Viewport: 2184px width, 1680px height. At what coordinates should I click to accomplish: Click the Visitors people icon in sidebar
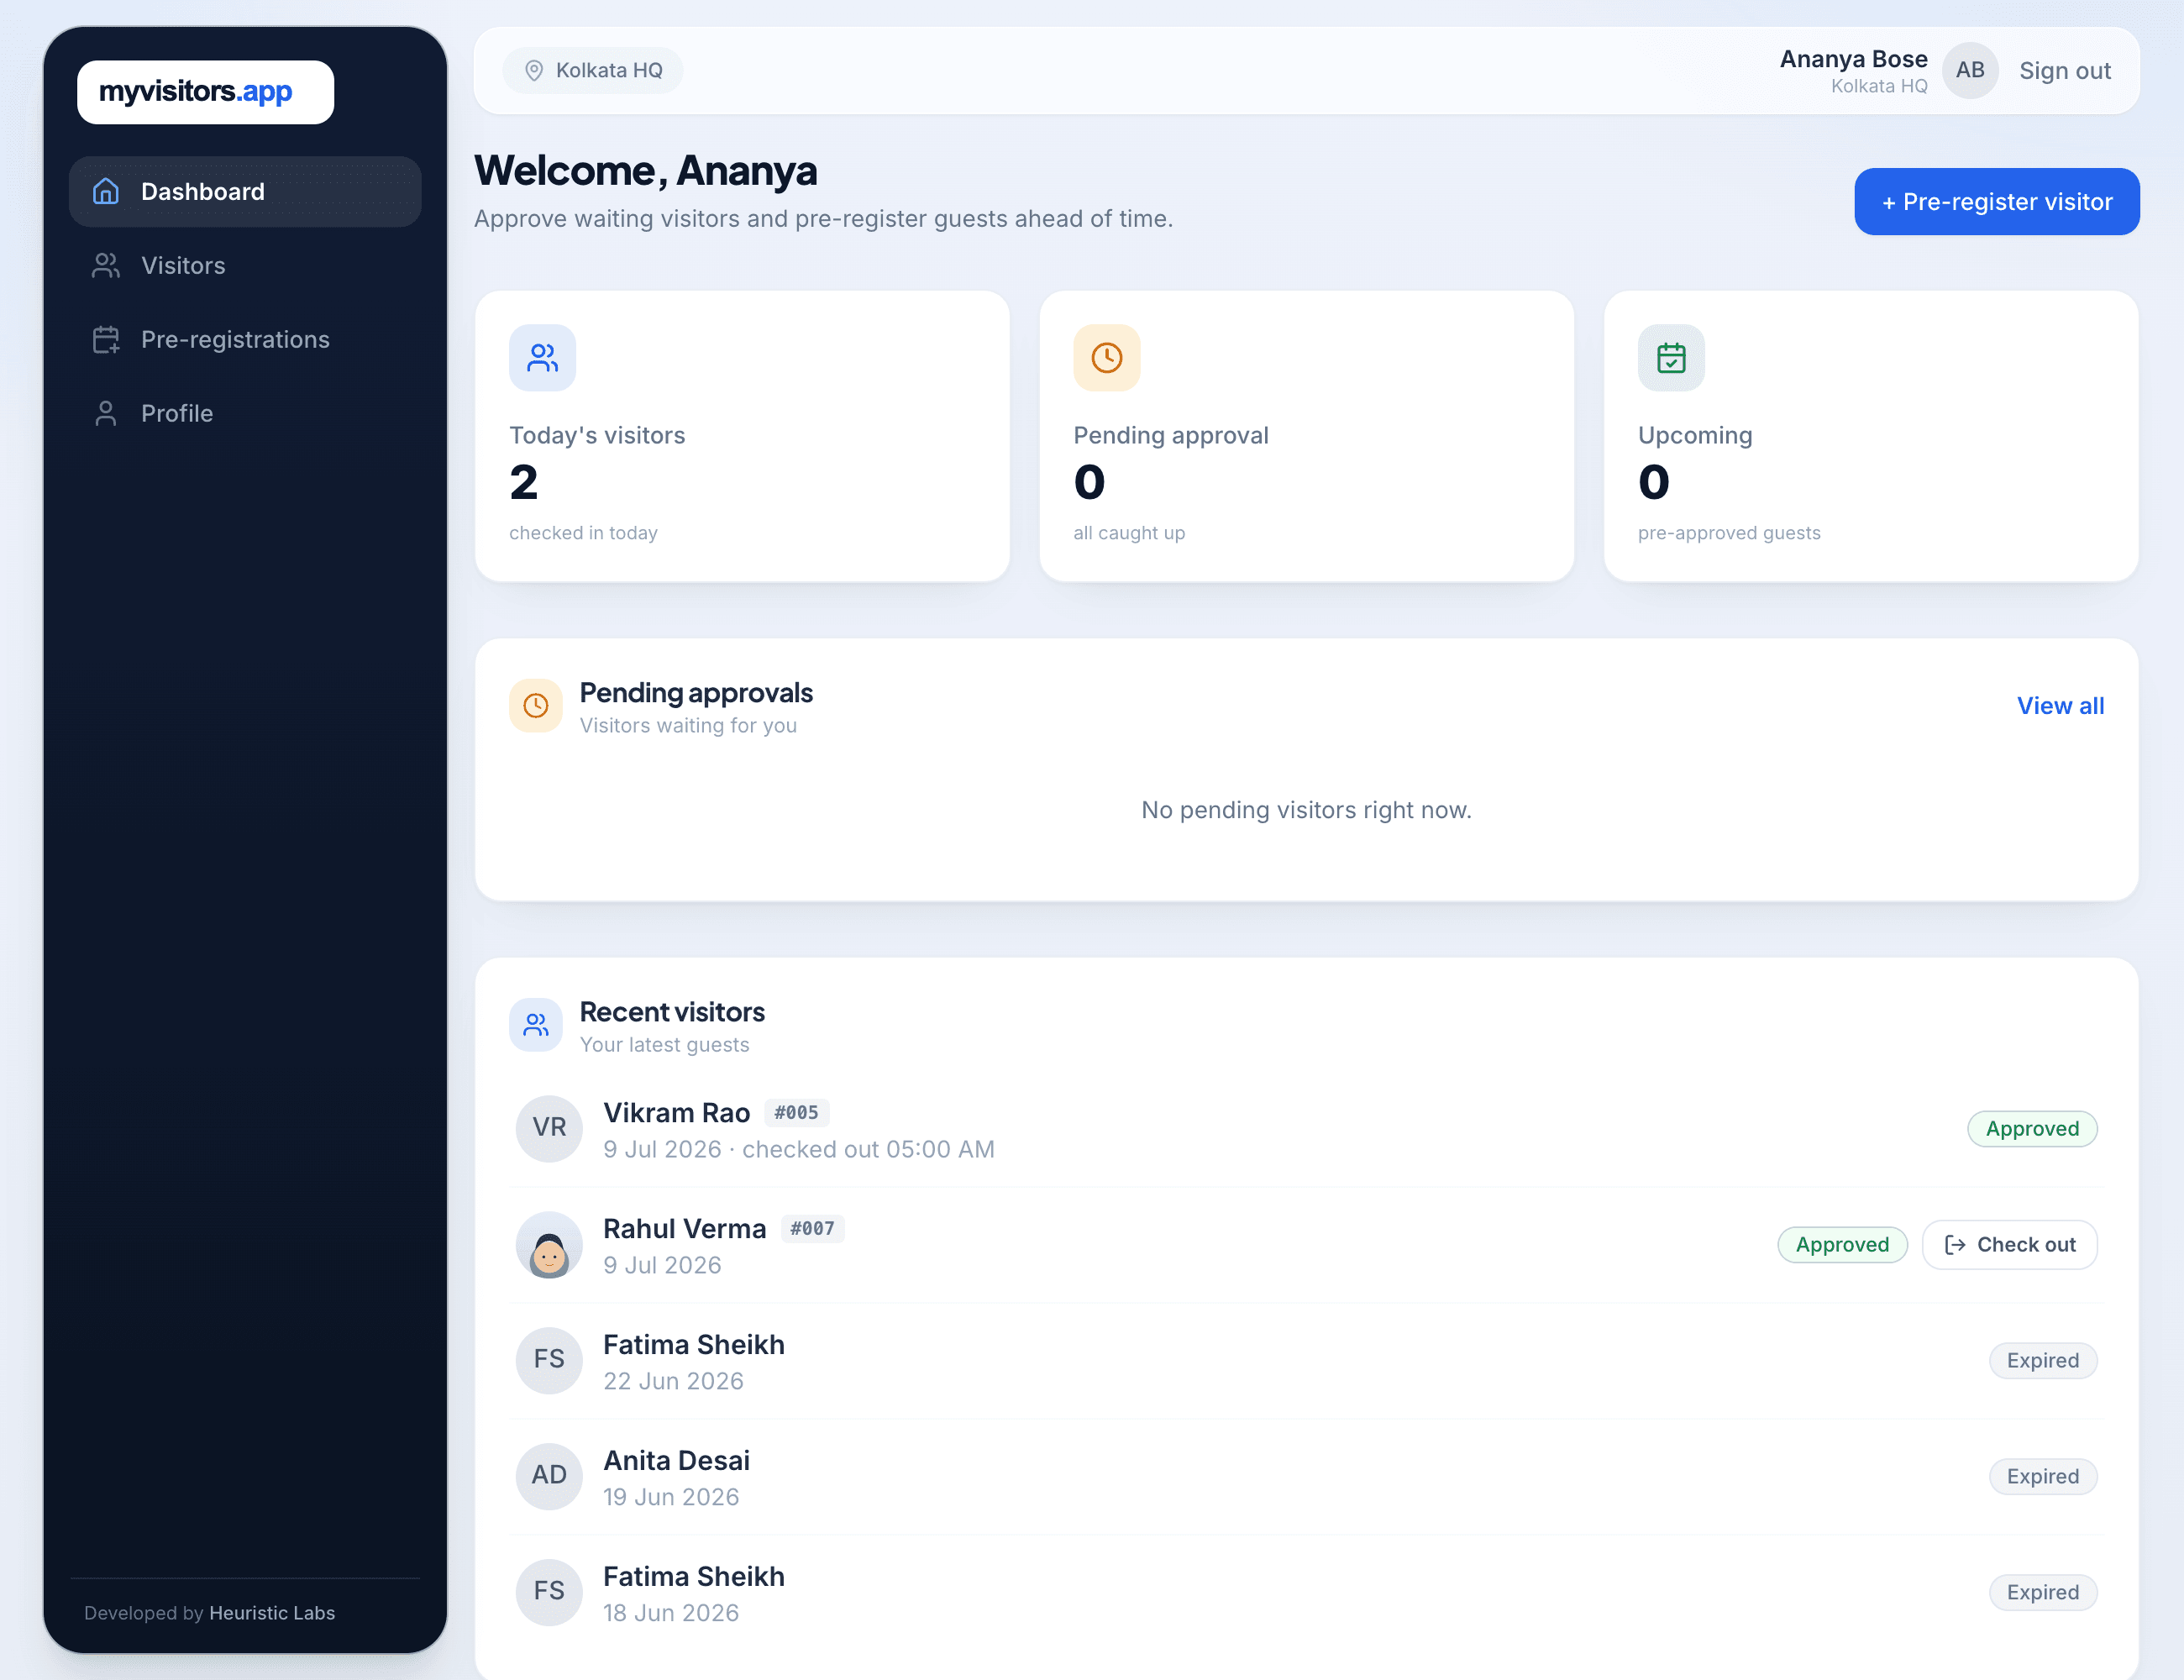106,265
